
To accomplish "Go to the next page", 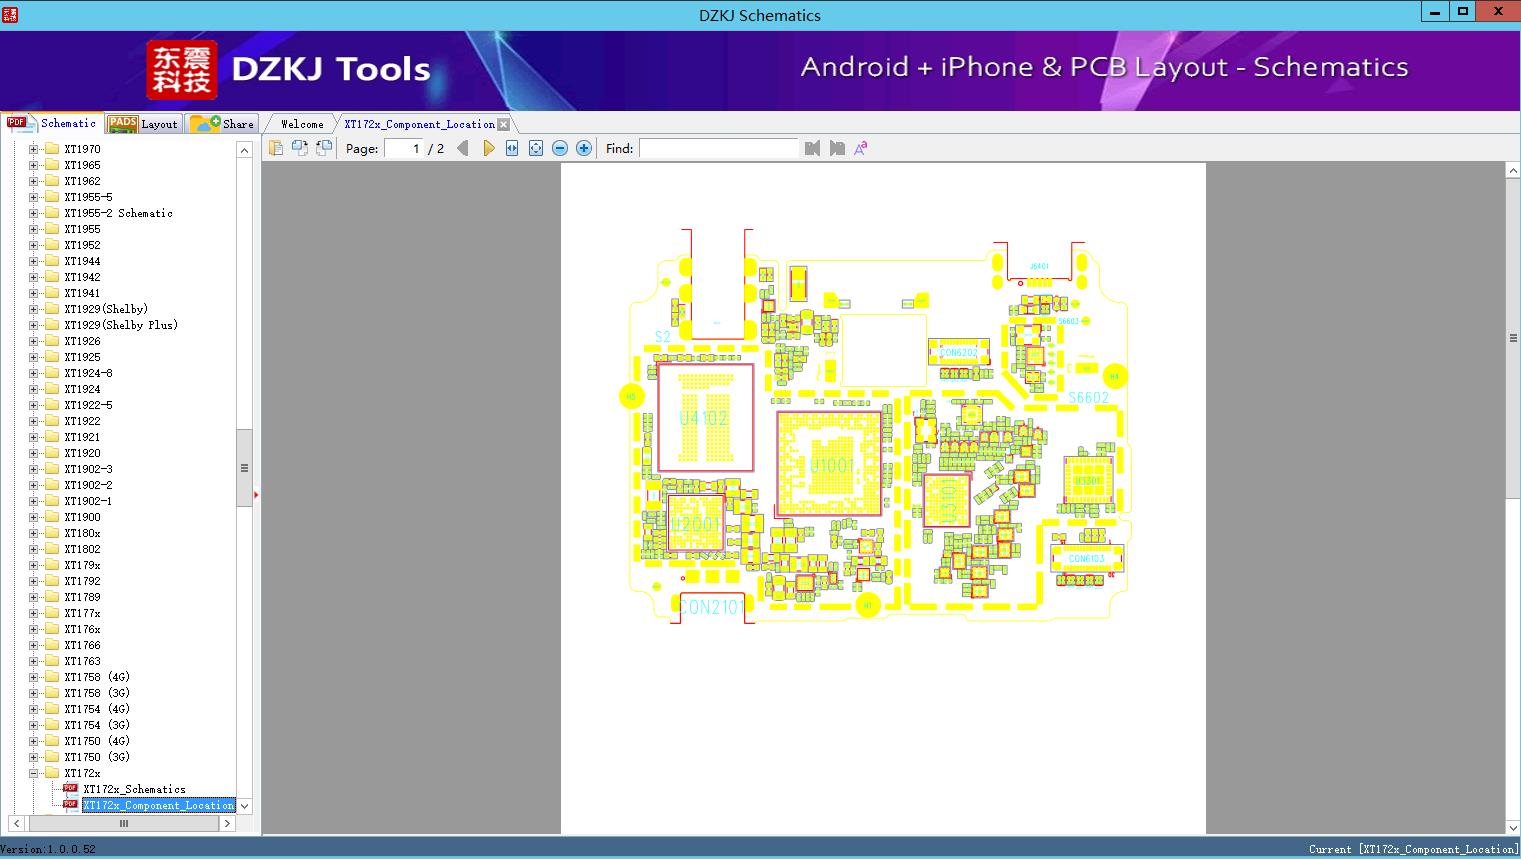I will [x=488, y=148].
